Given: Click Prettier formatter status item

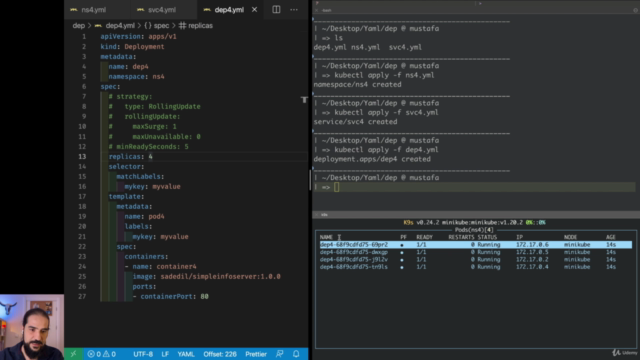Looking at the screenshot, I should [x=256, y=354].
